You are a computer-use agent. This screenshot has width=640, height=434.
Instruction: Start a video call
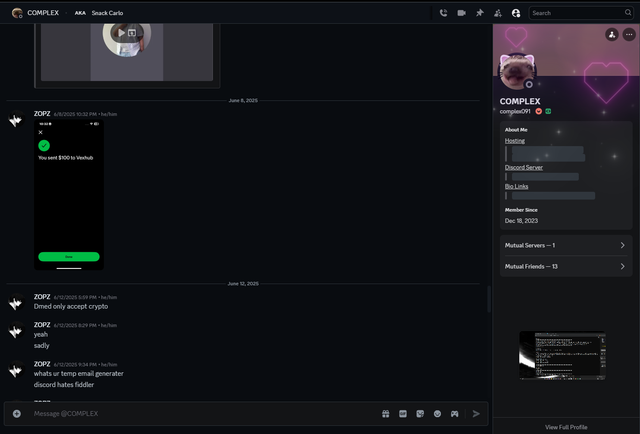coord(461,13)
